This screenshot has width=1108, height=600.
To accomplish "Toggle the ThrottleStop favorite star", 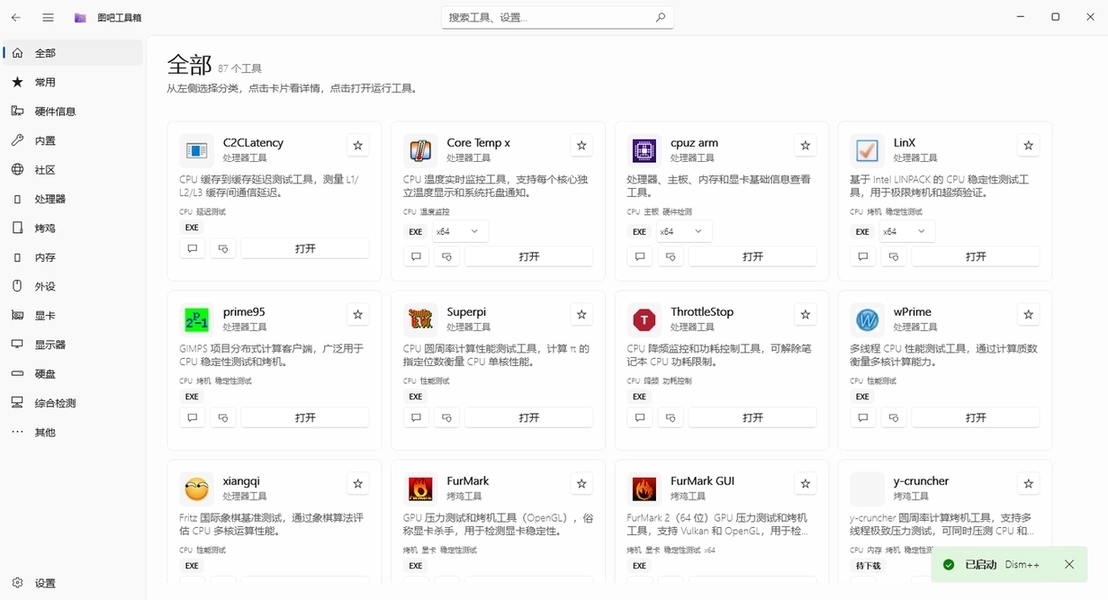I will (805, 314).
